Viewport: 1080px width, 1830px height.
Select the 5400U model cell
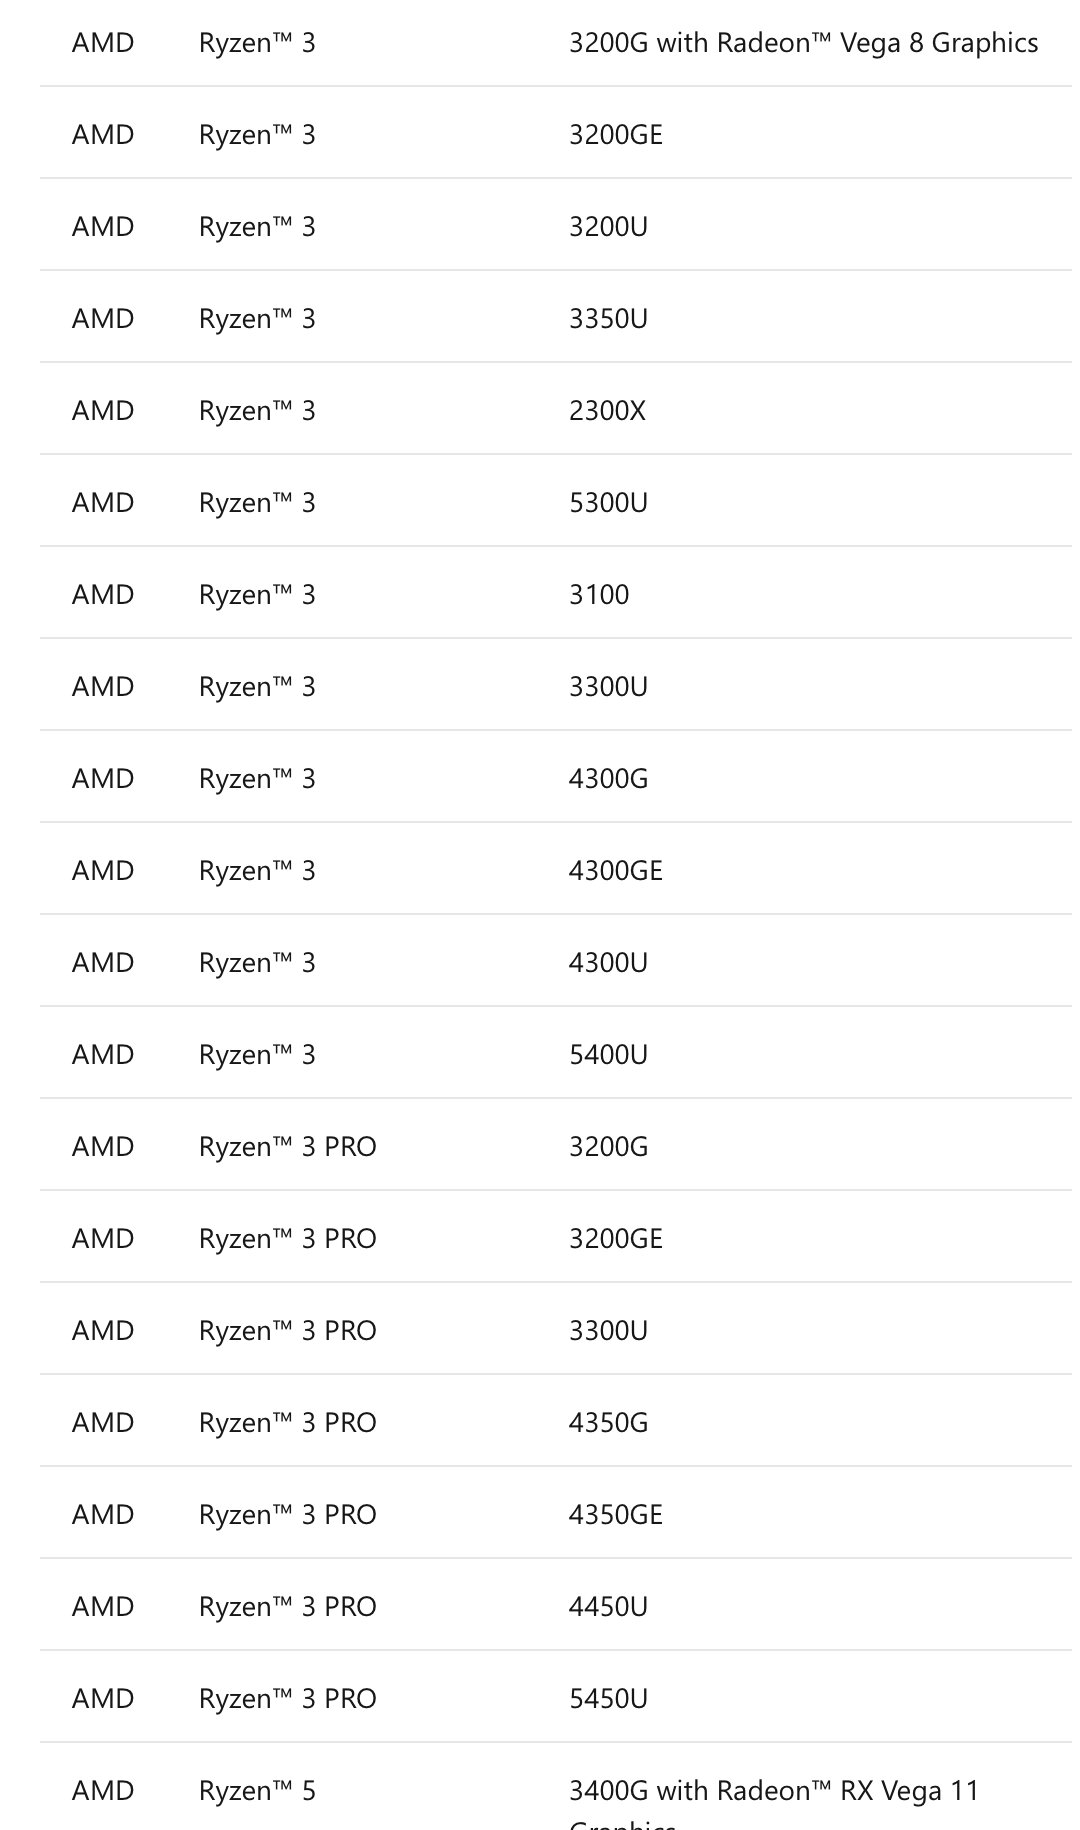point(608,1055)
